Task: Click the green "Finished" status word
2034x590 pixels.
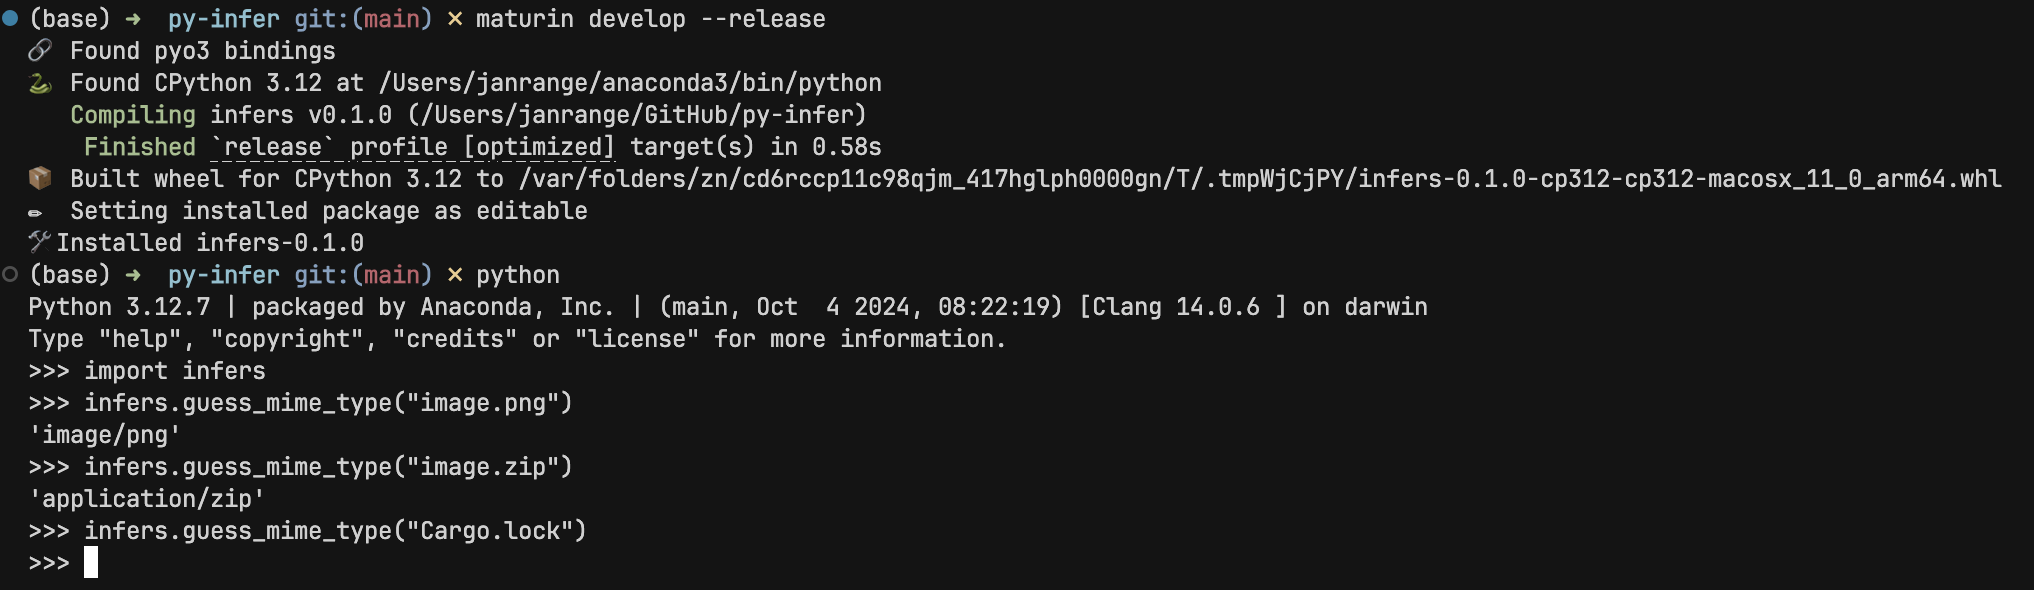Action: pos(140,147)
